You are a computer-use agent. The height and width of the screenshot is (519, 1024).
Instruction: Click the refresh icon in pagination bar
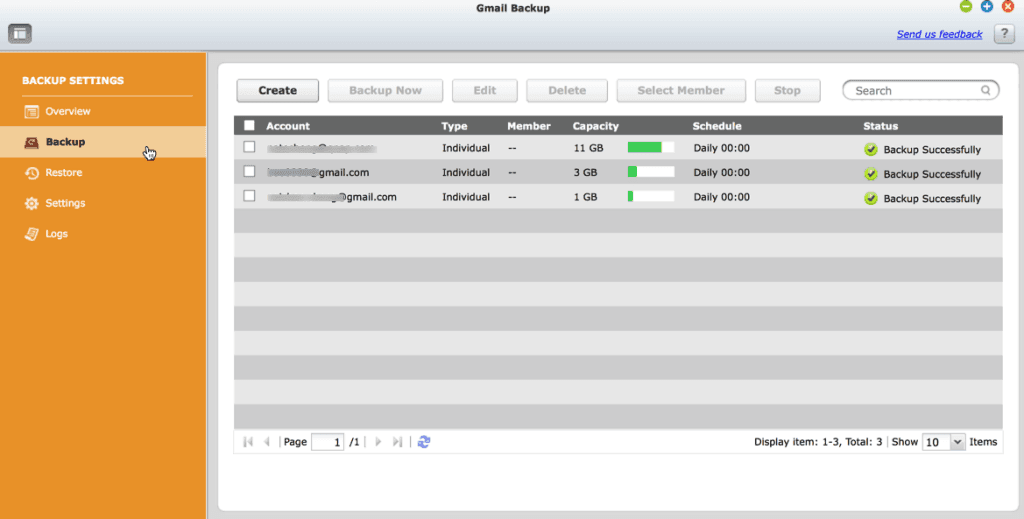424,442
